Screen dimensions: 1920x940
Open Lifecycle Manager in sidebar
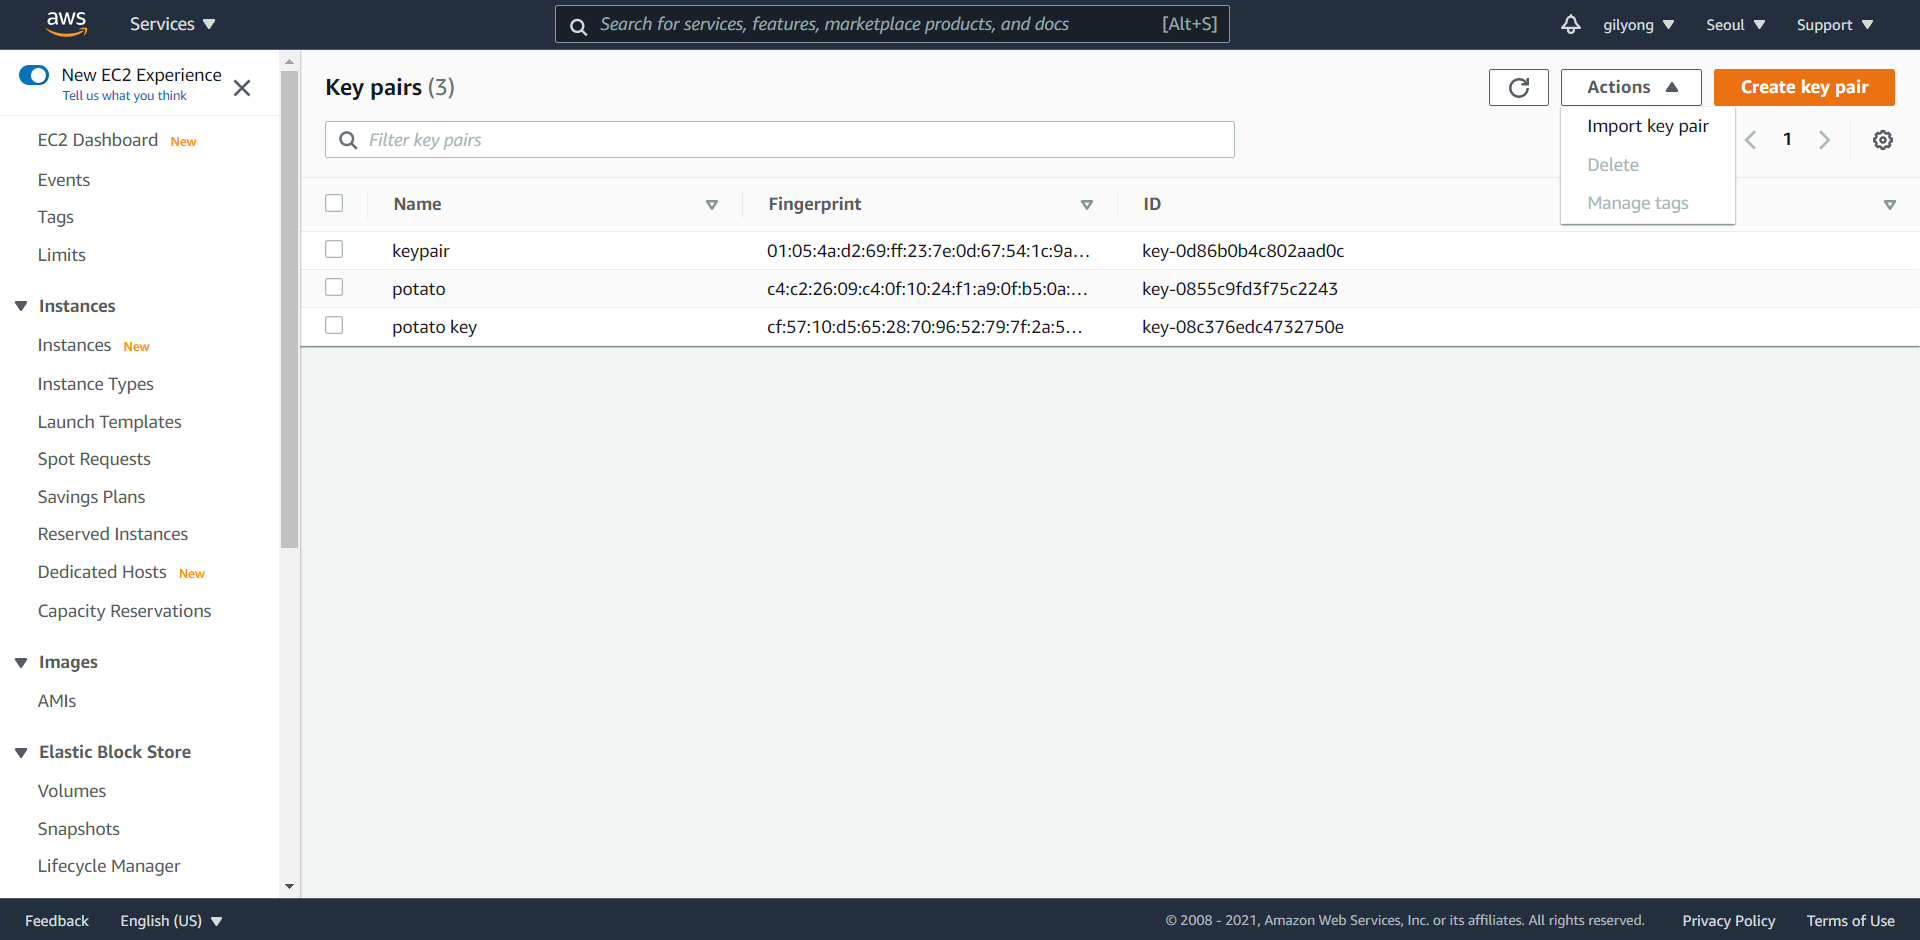click(109, 866)
